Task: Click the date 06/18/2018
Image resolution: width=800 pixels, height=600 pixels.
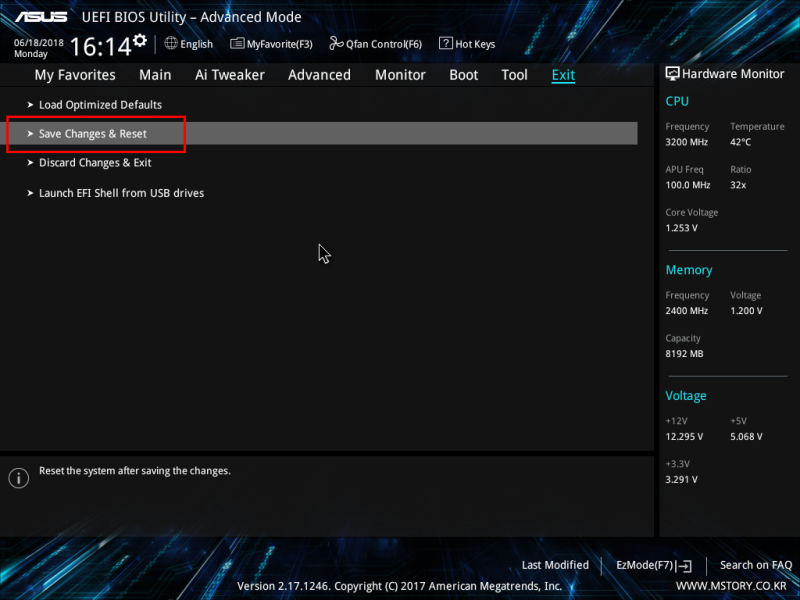Action: click(x=39, y=43)
